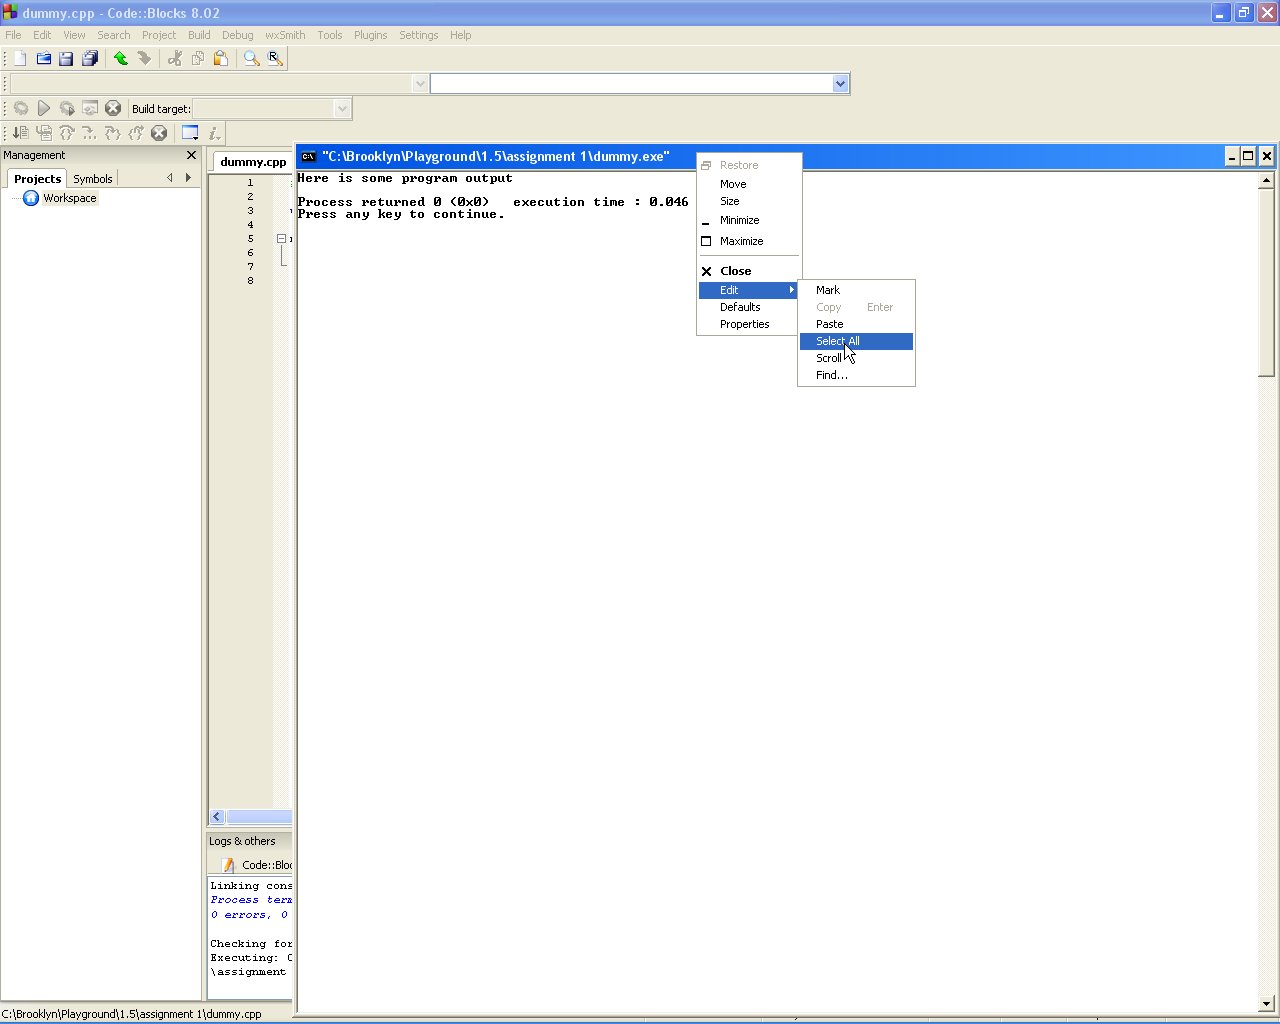Screen dimensions: 1280x1024
Task: Click the Step into debug icon
Action: tap(113, 133)
